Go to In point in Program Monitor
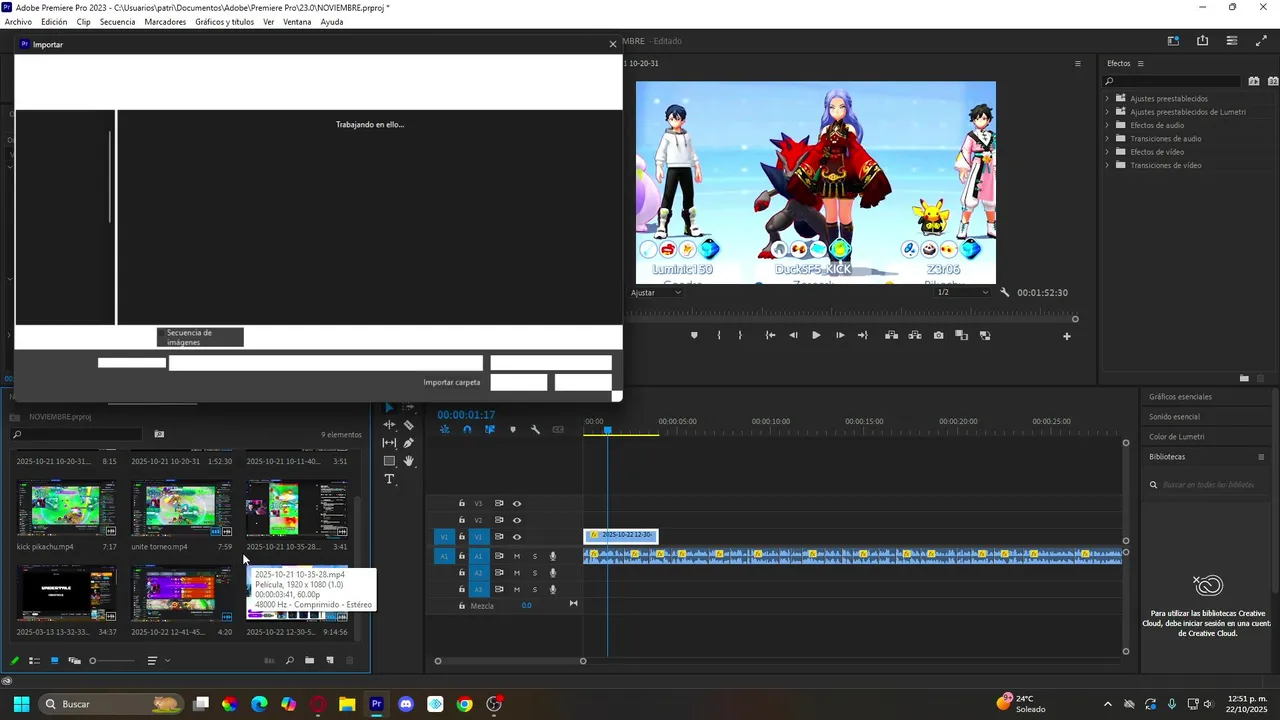 pyautogui.click(x=770, y=336)
